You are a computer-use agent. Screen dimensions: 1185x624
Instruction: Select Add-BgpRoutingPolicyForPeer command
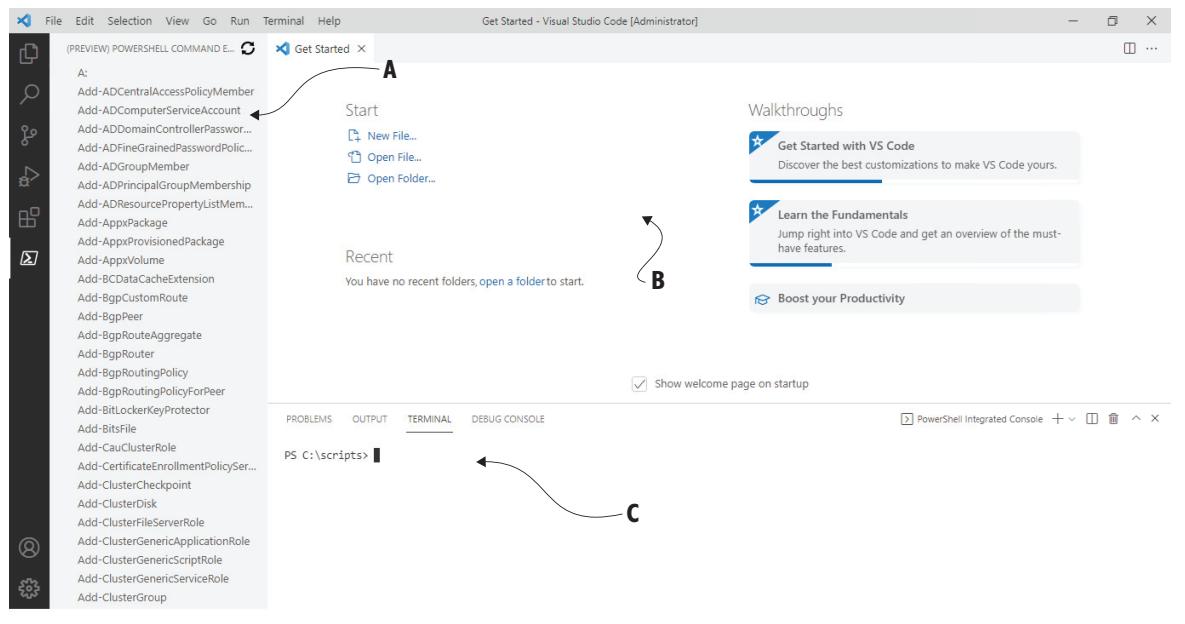pyautogui.click(x=151, y=391)
